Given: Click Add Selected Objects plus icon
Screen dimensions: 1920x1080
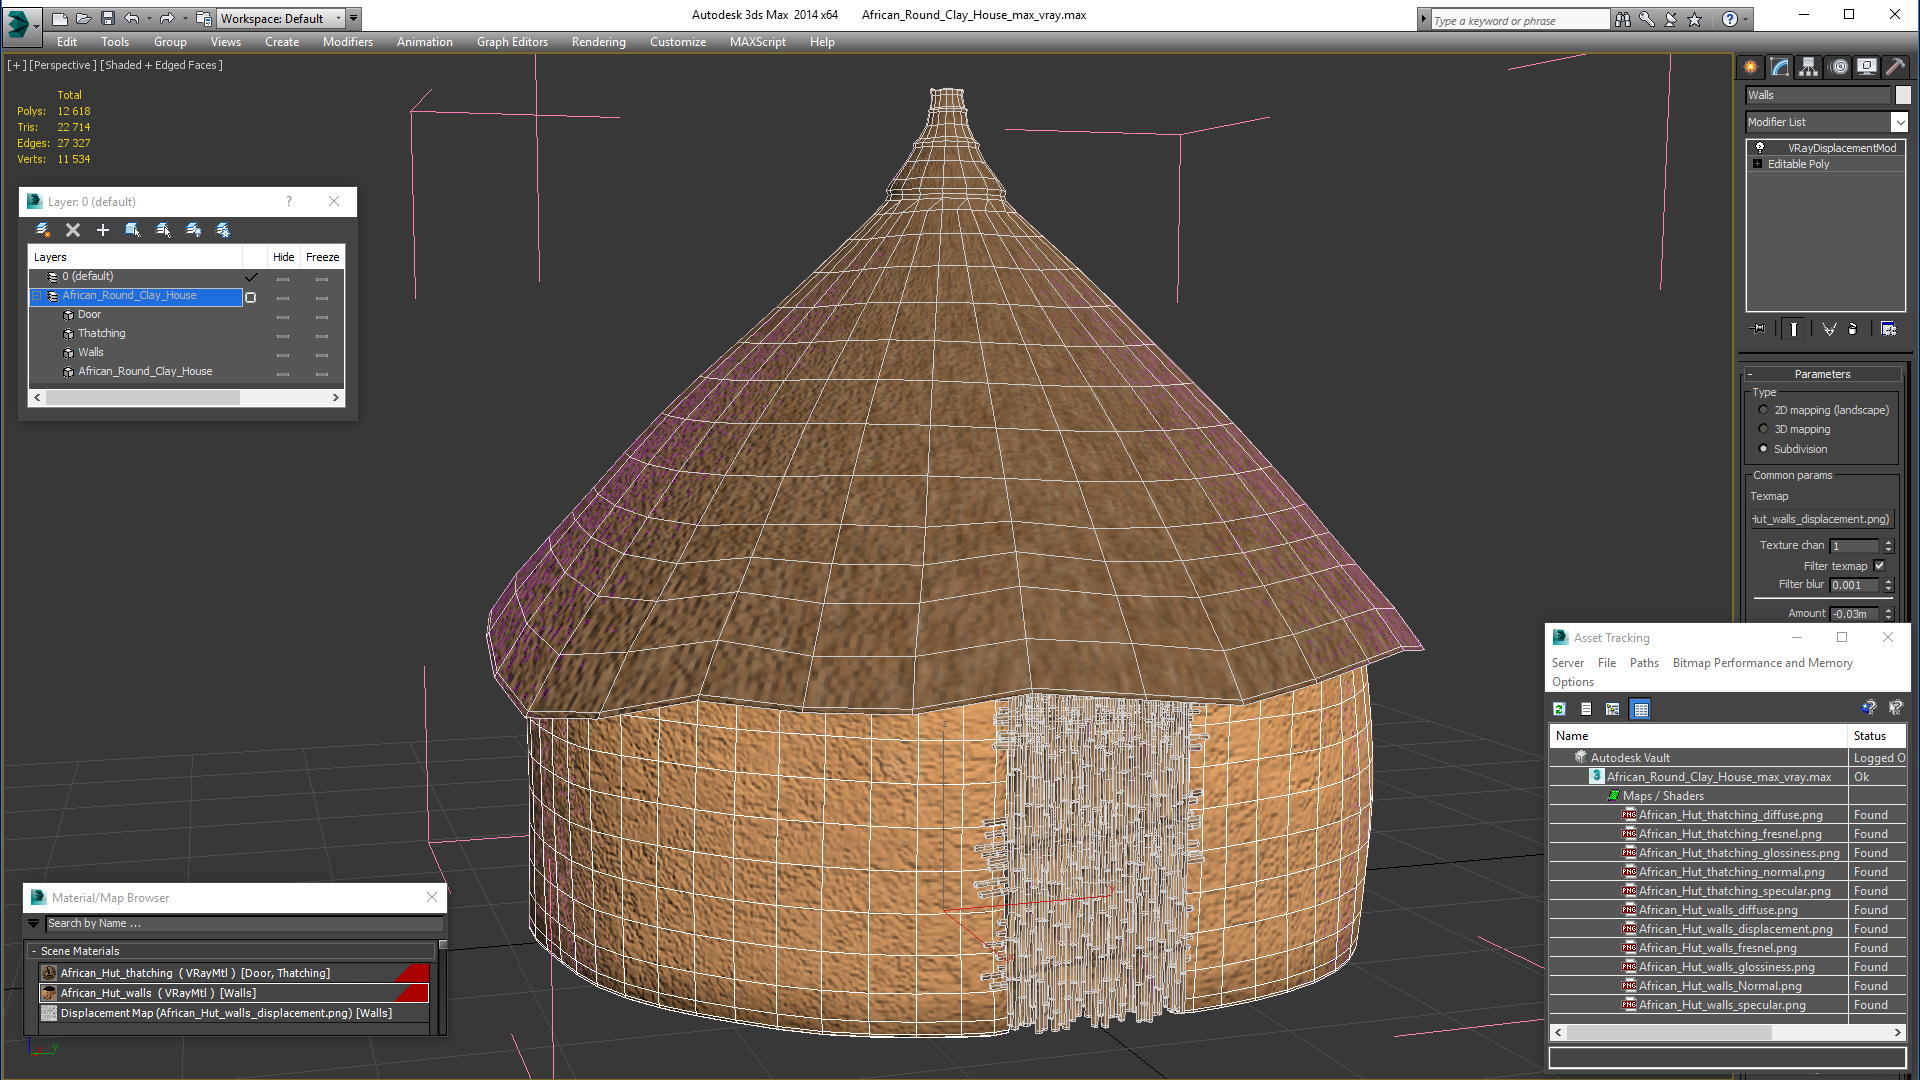Looking at the screenshot, I should click(x=102, y=230).
